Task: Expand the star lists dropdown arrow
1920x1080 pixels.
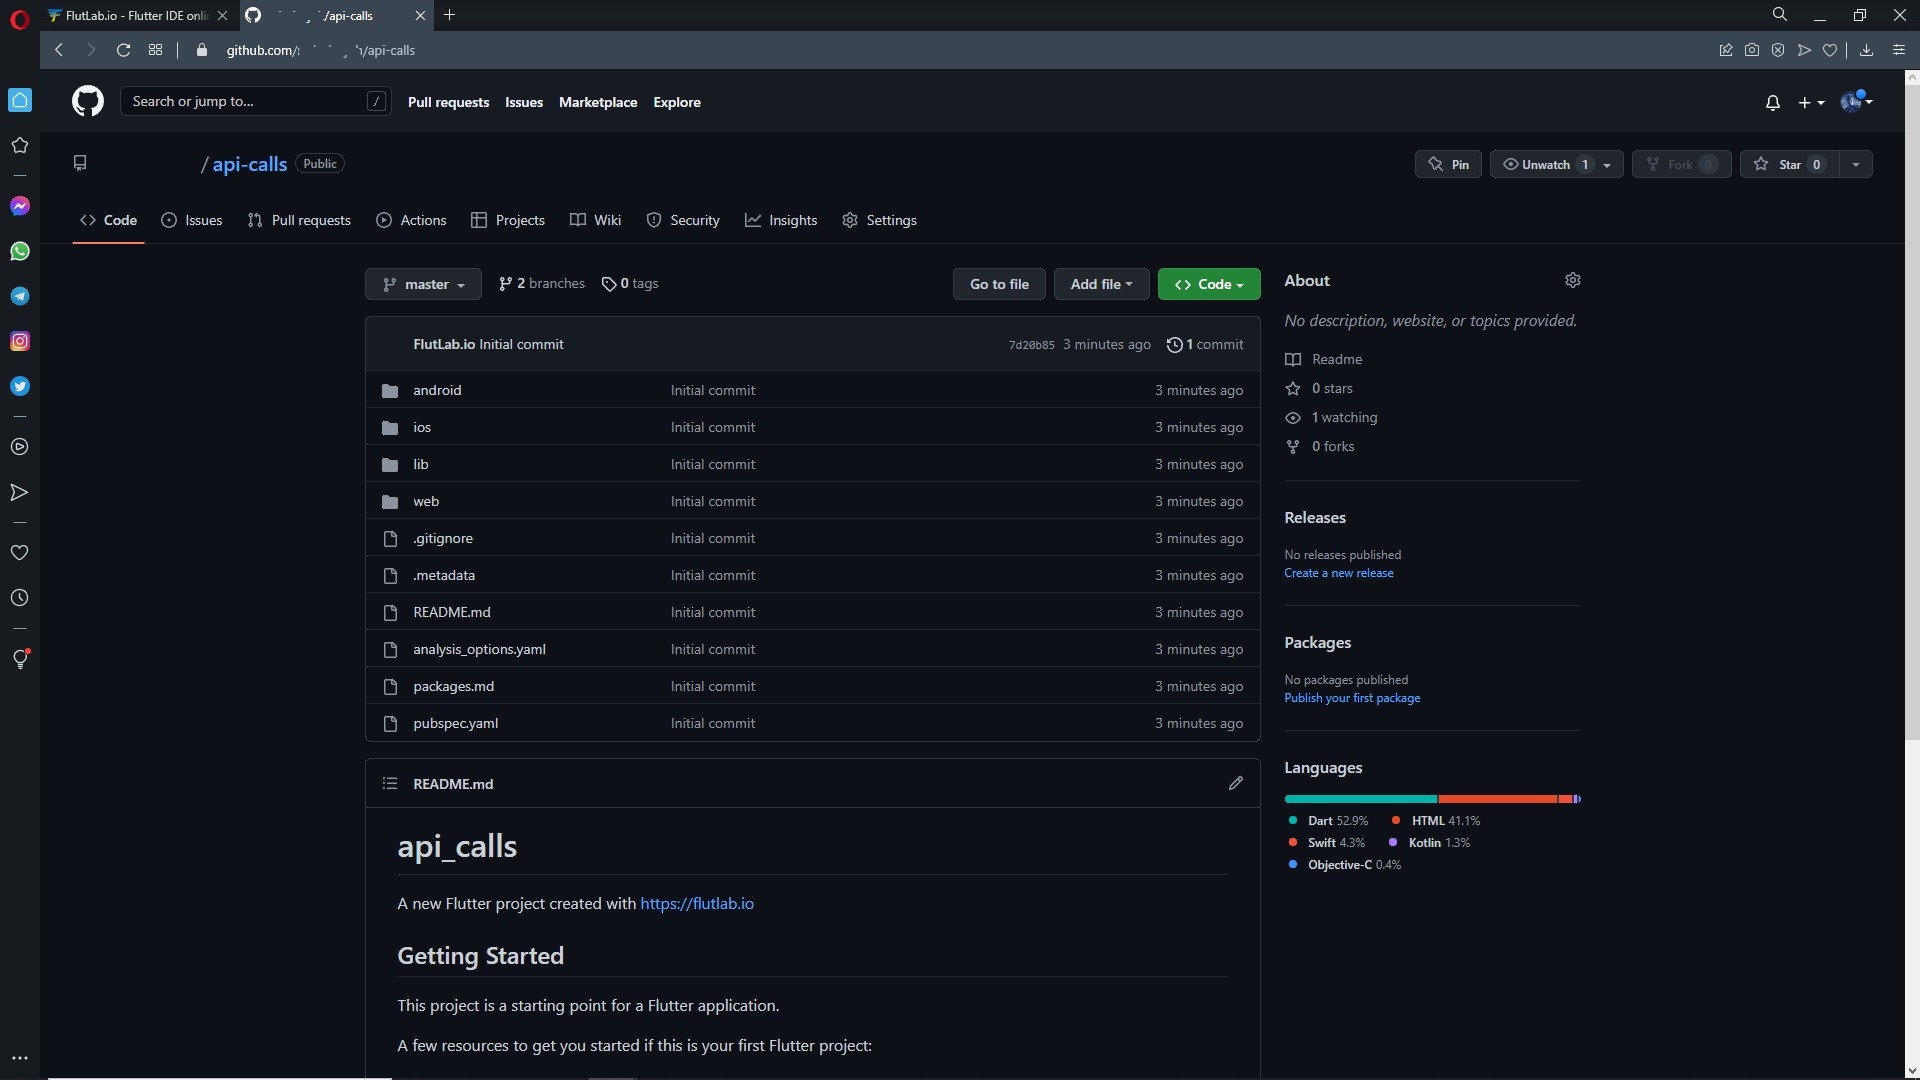Action: click(1856, 164)
